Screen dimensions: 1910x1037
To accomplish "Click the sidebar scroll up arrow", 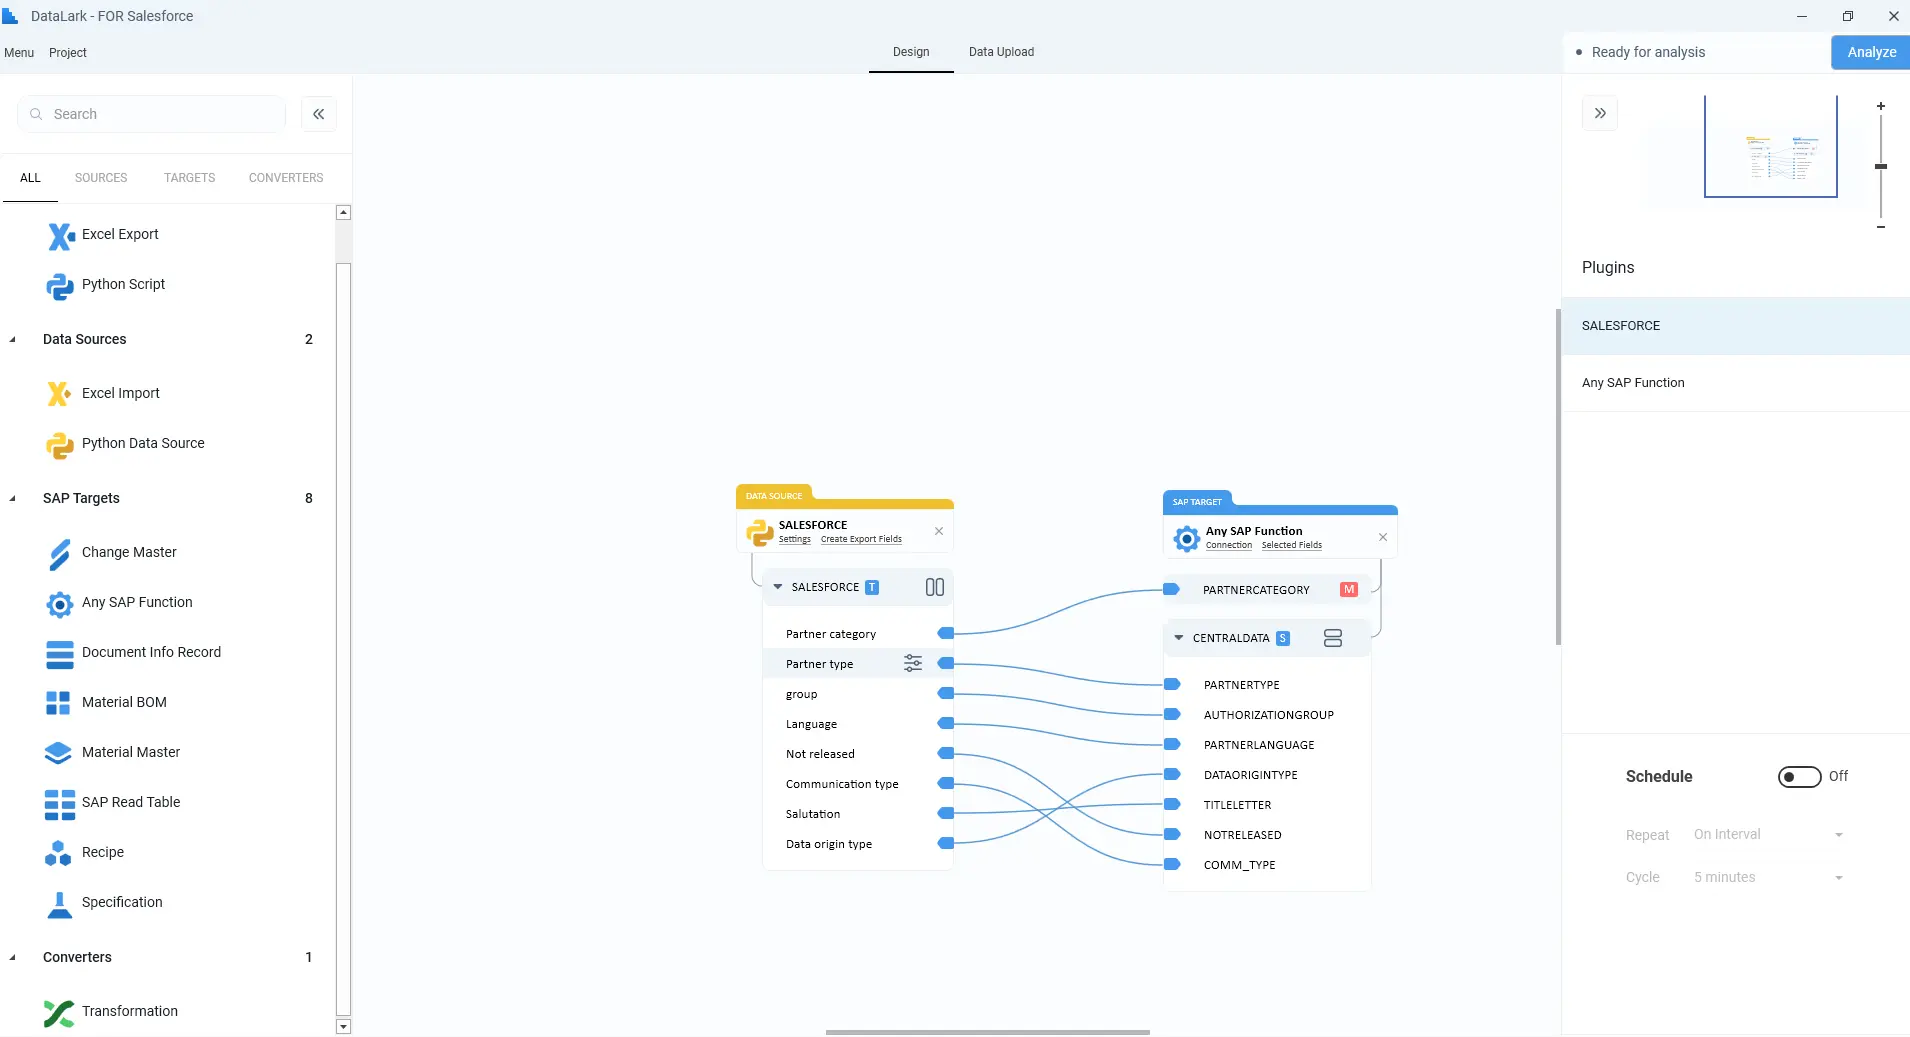I will pyautogui.click(x=344, y=212).
